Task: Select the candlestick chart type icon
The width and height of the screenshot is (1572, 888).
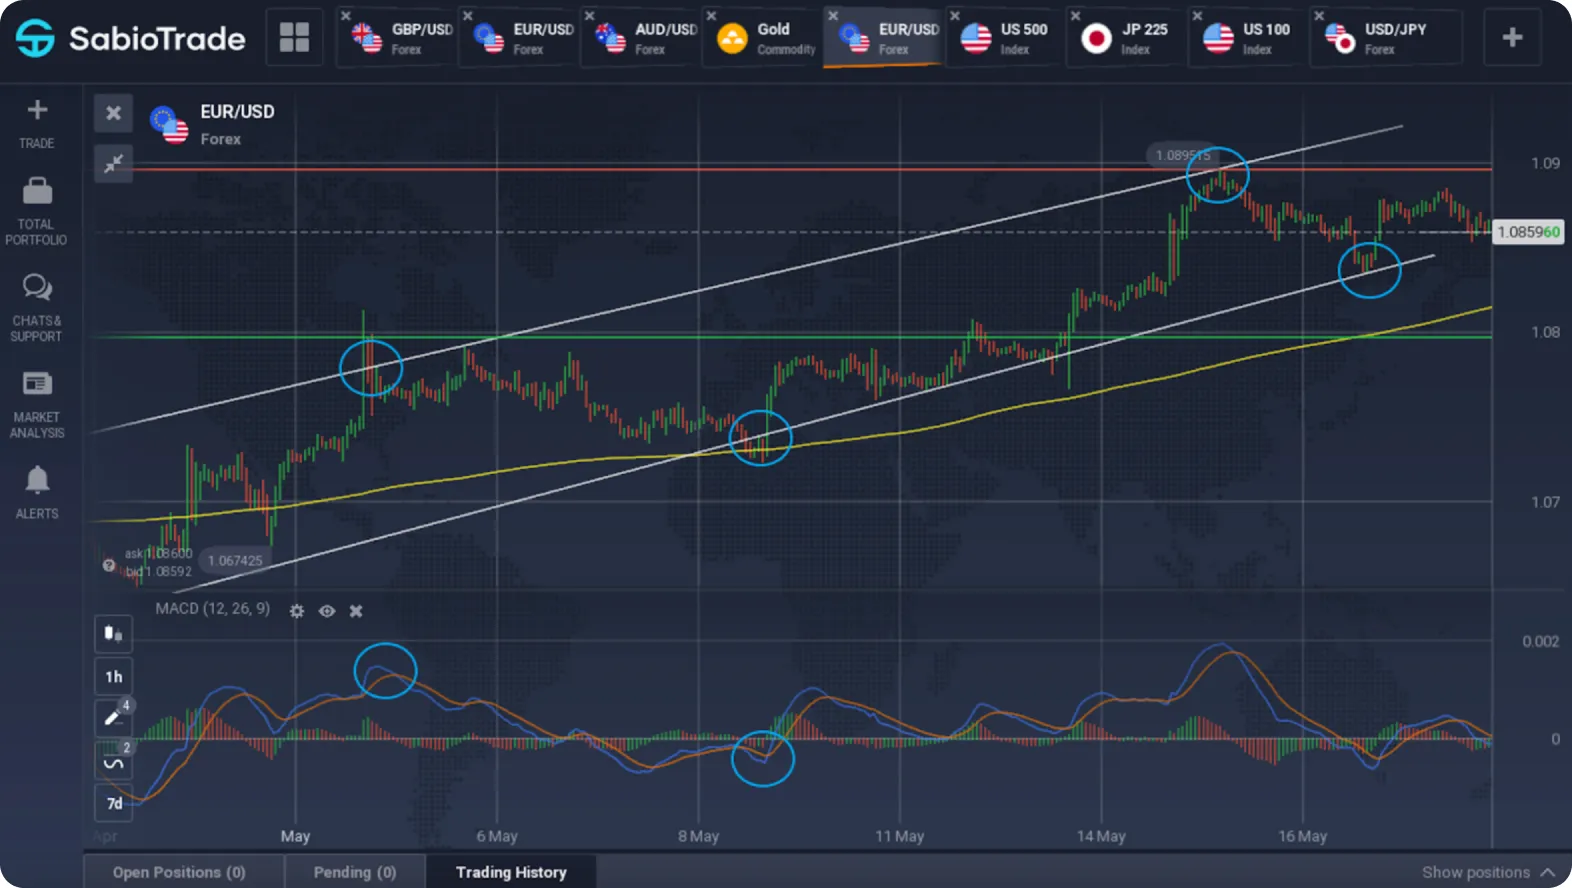Action: click(113, 634)
